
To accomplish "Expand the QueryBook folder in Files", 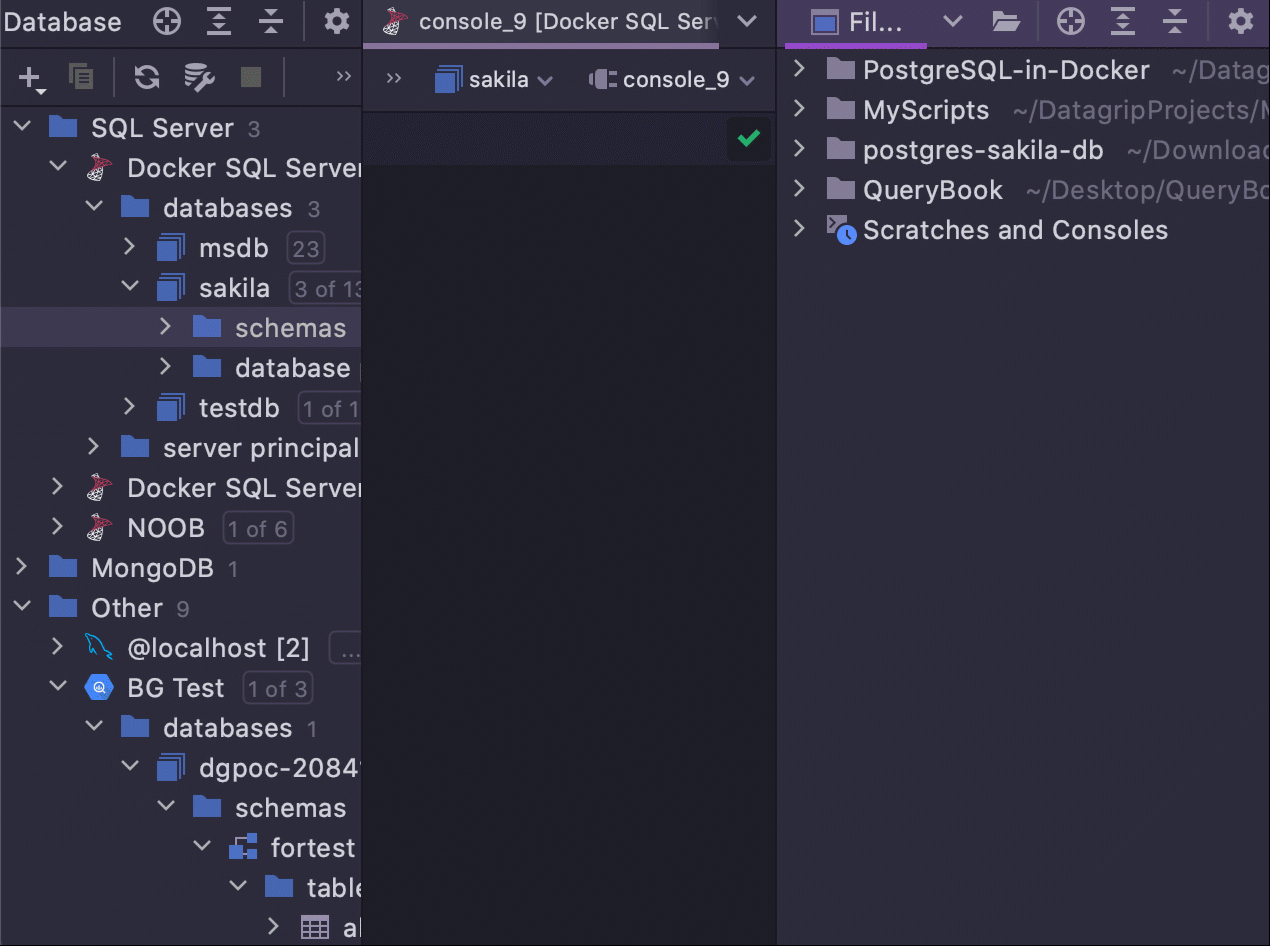I will [799, 189].
